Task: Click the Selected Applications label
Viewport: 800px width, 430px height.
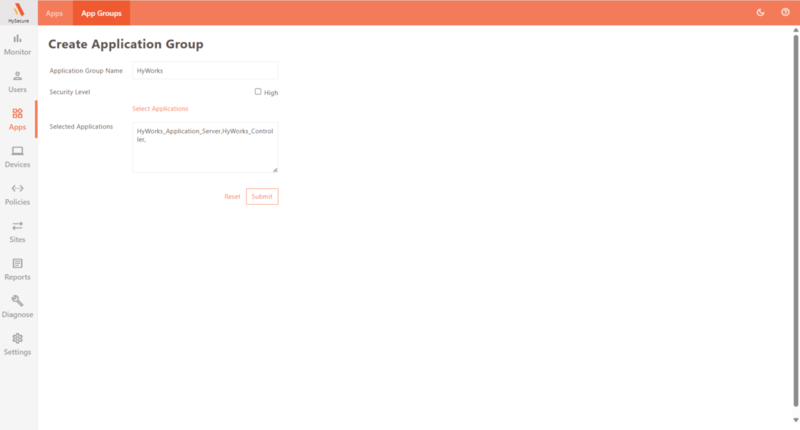Action: (x=81, y=127)
